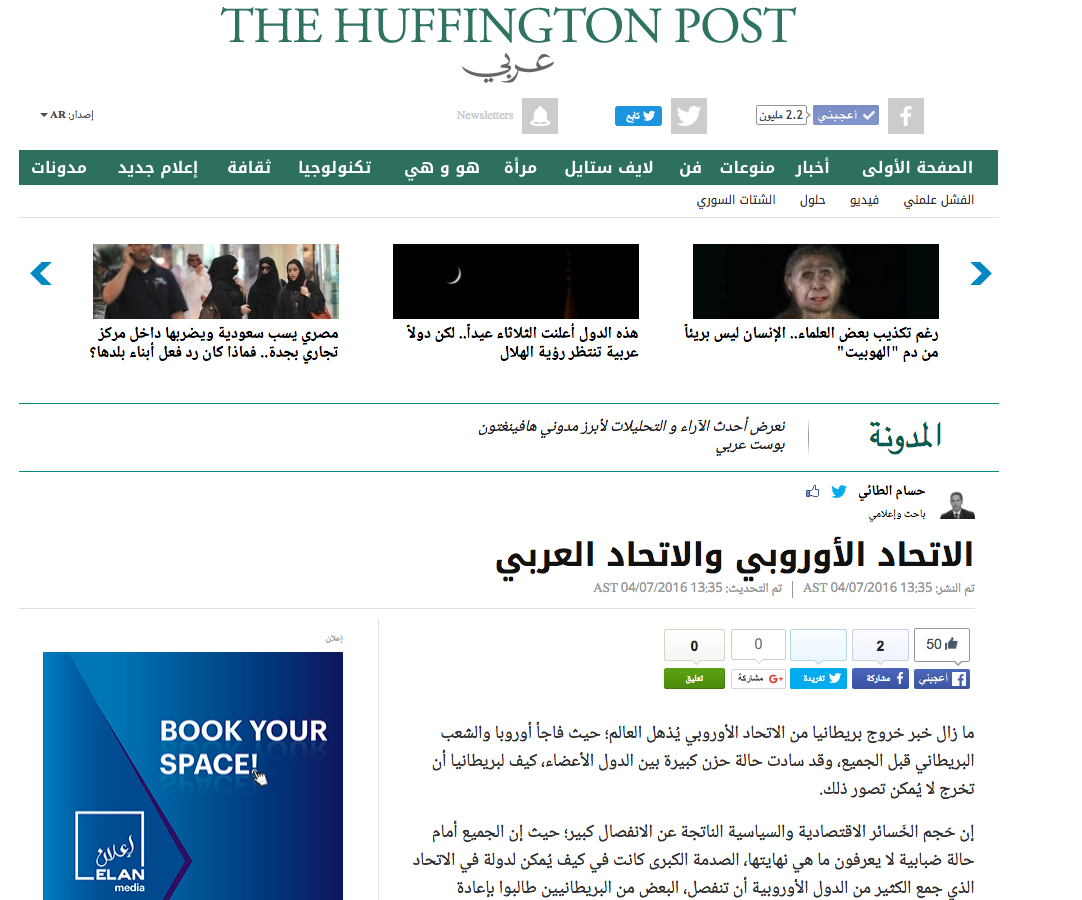Click the 50 likes count bubble

942,645
